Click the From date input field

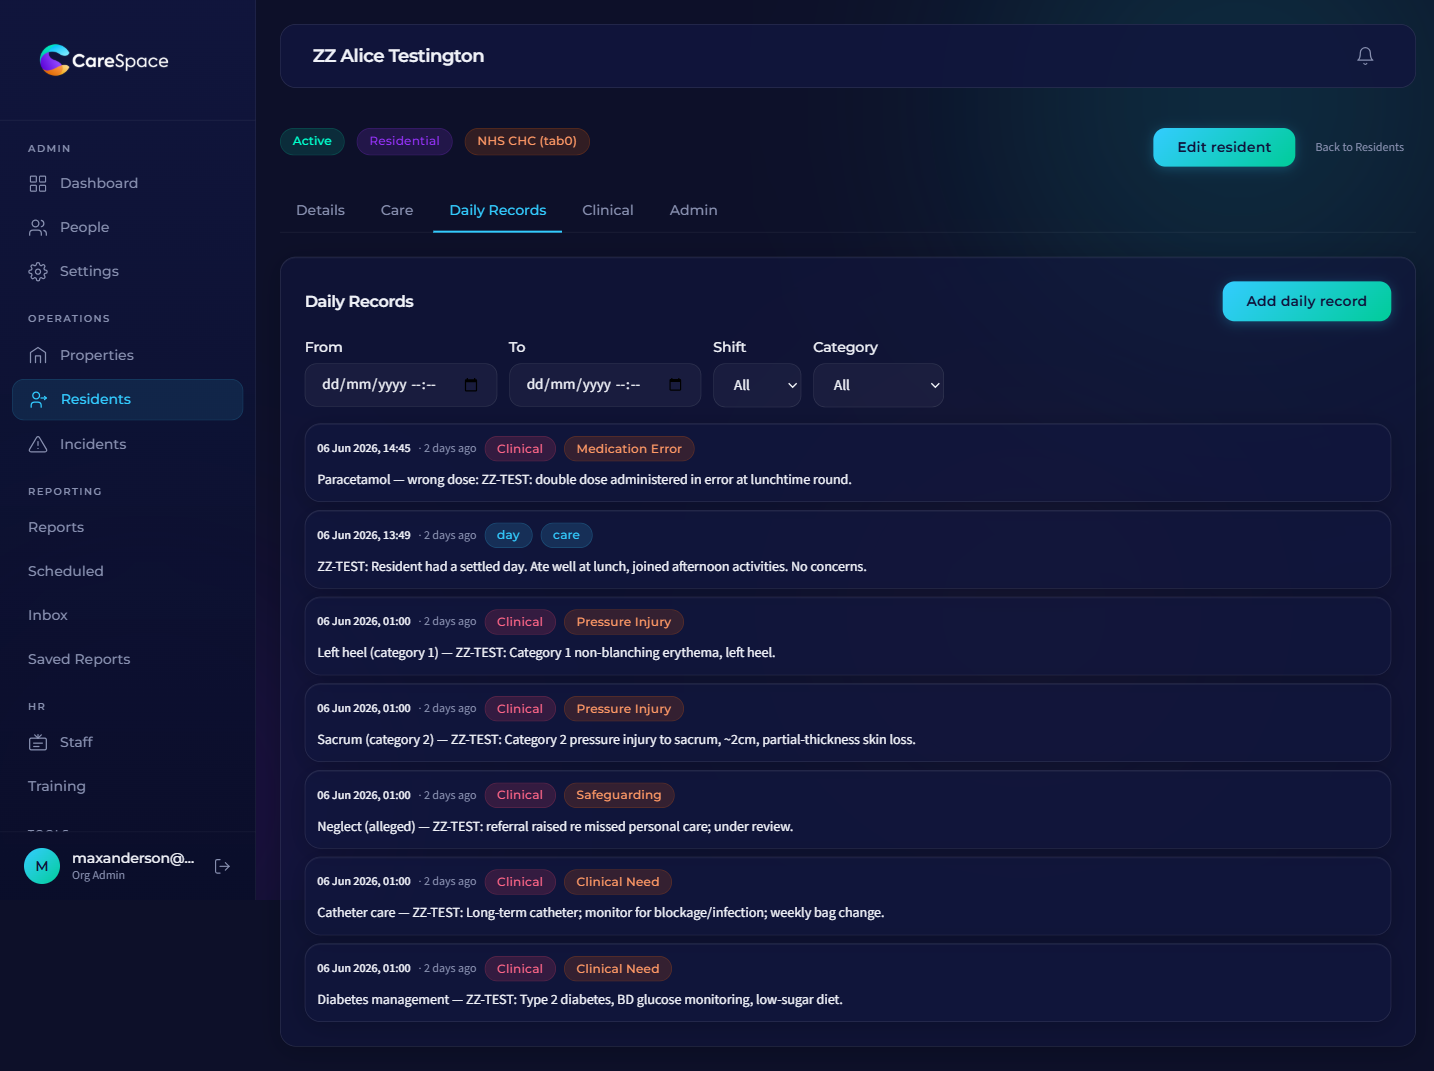(x=401, y=385)
